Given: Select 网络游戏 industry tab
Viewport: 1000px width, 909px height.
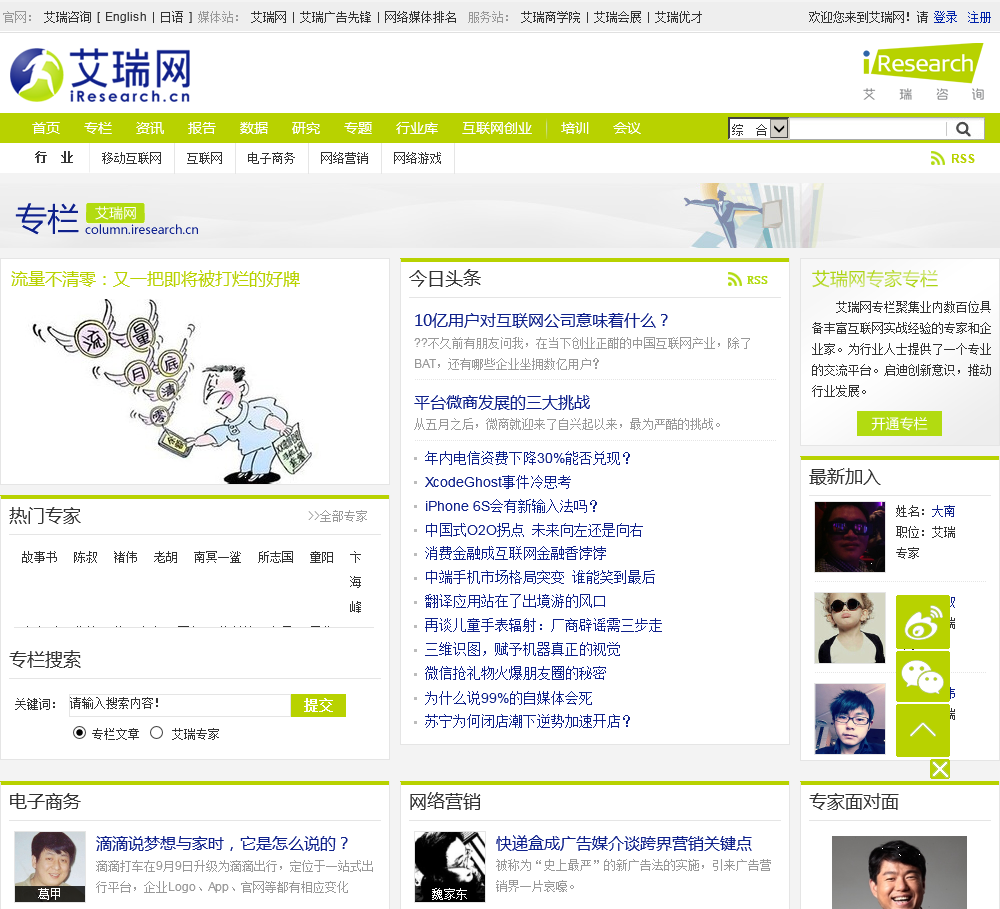Looking at the screenshot, I should 417,158.
